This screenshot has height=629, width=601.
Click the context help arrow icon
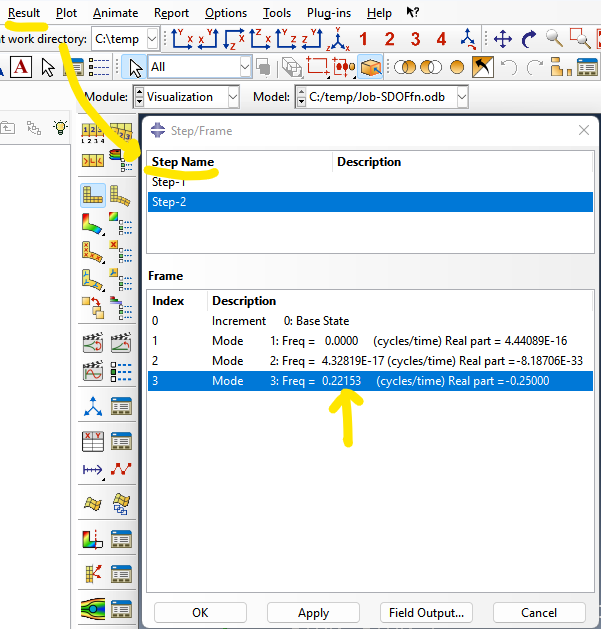click(x=412, y=12)
